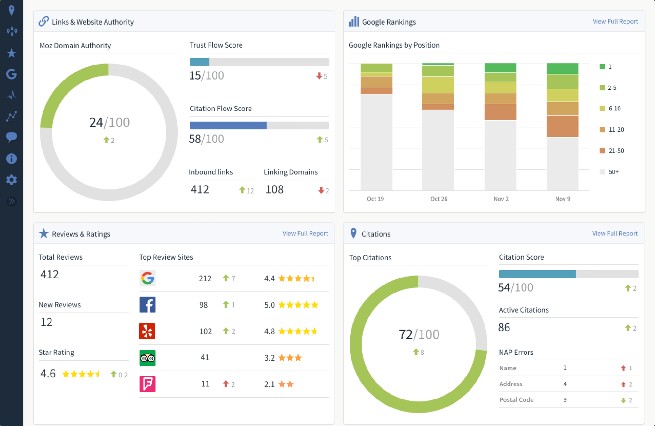
Task: Open the Google G sidebar icon
Action: [12, 74]
